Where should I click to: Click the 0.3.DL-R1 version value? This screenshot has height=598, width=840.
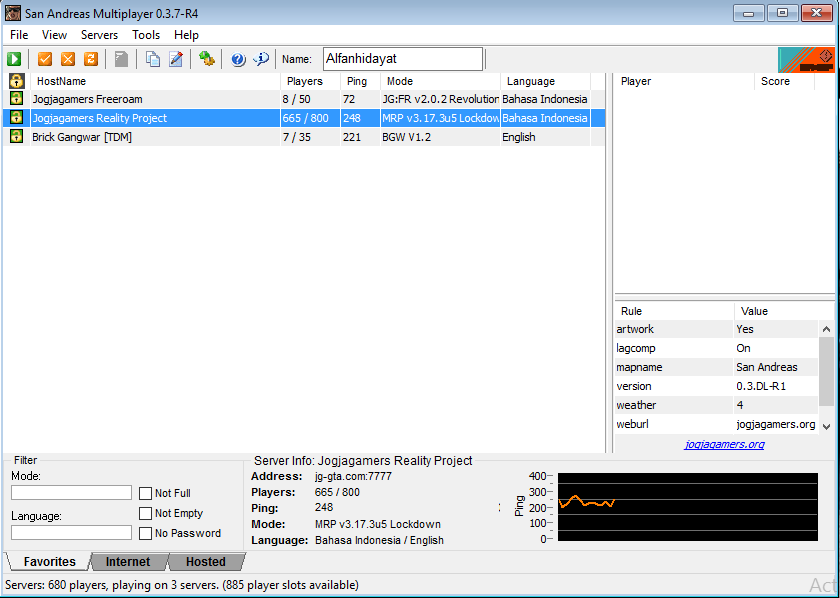tap(761, 386)
